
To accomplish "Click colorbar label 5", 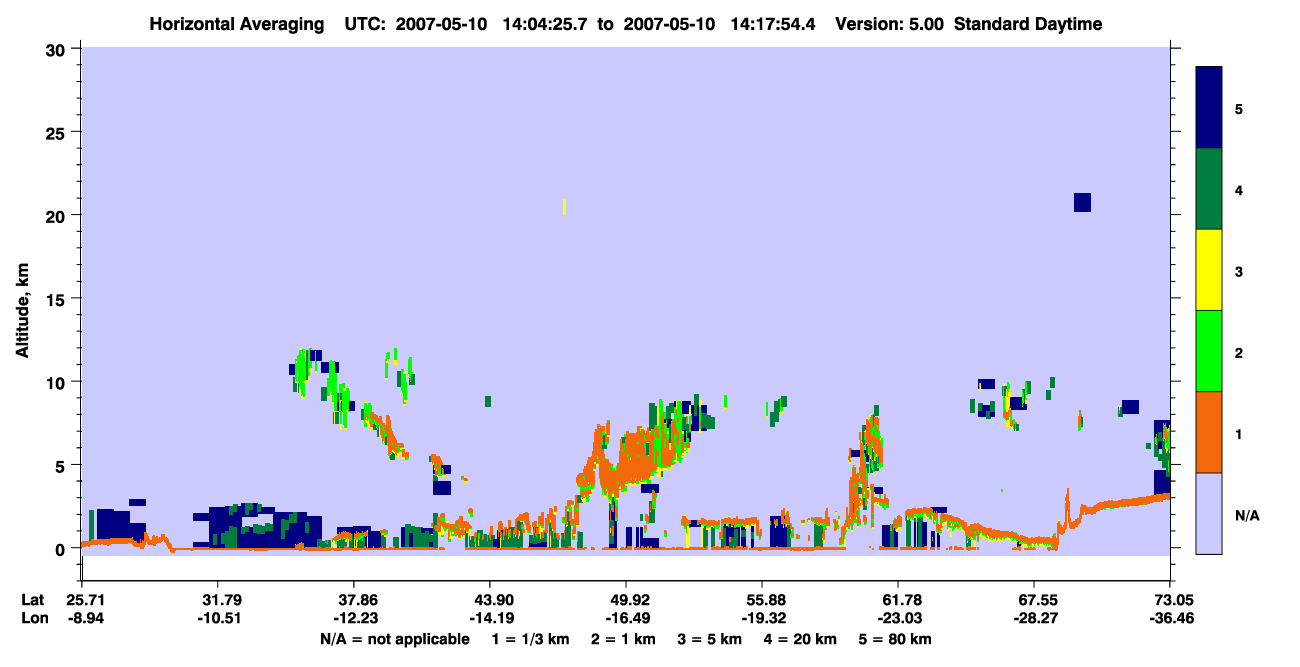I will pyautogui.click(x=1239, y=108).
